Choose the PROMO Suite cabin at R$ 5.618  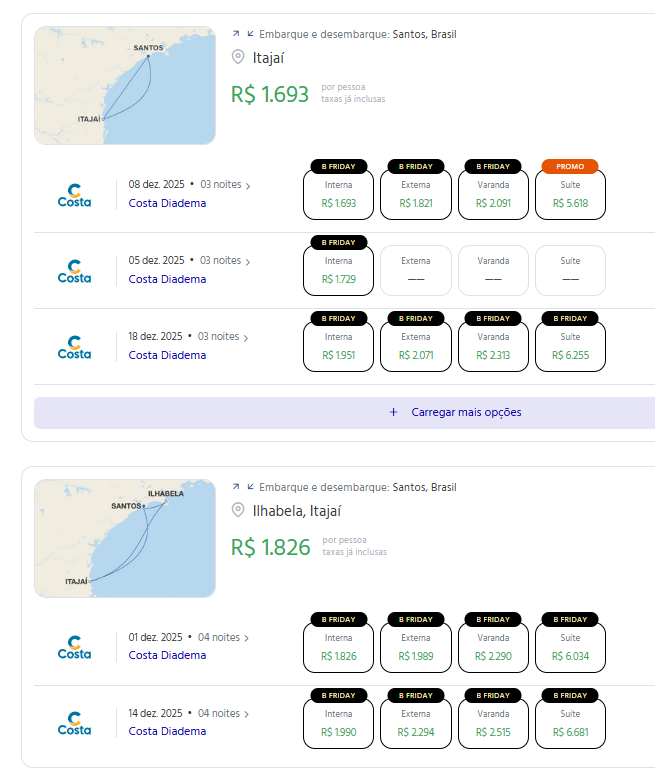[570, 194]
